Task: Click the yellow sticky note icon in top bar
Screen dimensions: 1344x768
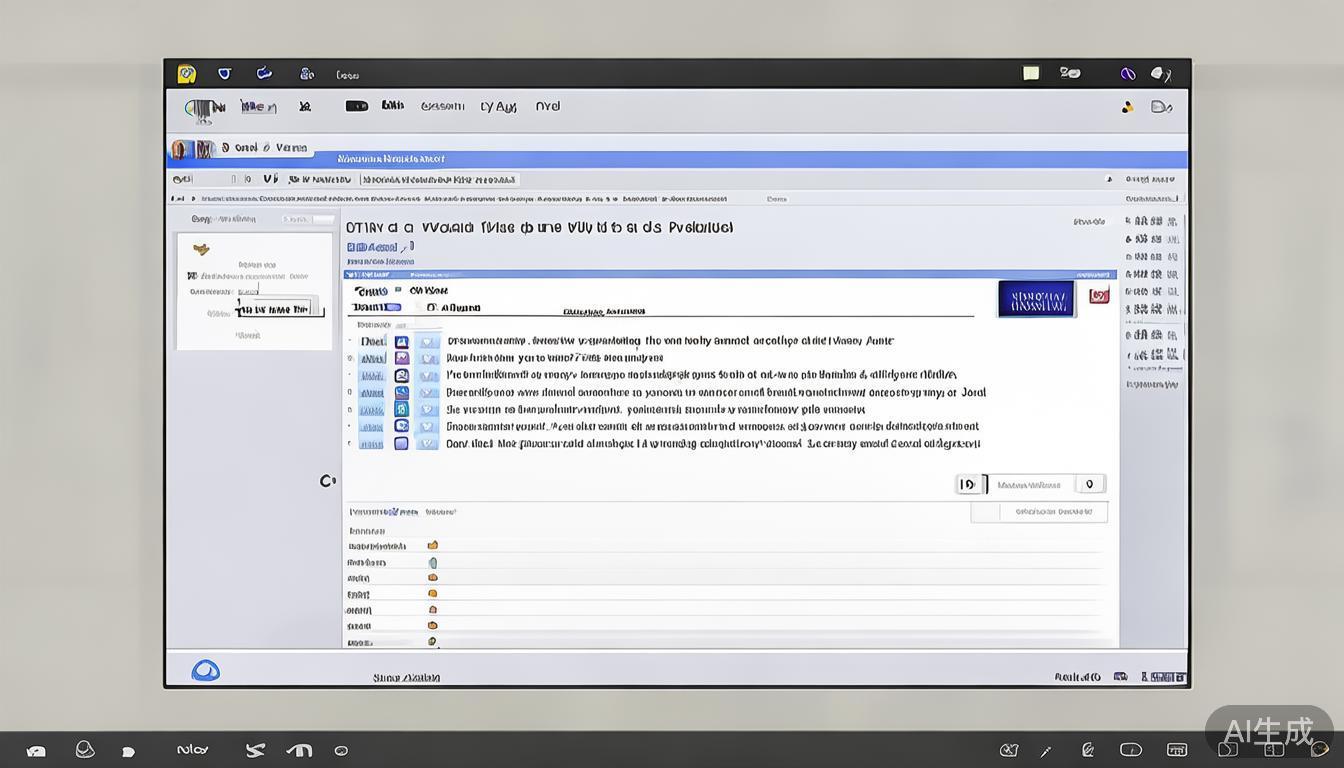Action: point(1031,73)
